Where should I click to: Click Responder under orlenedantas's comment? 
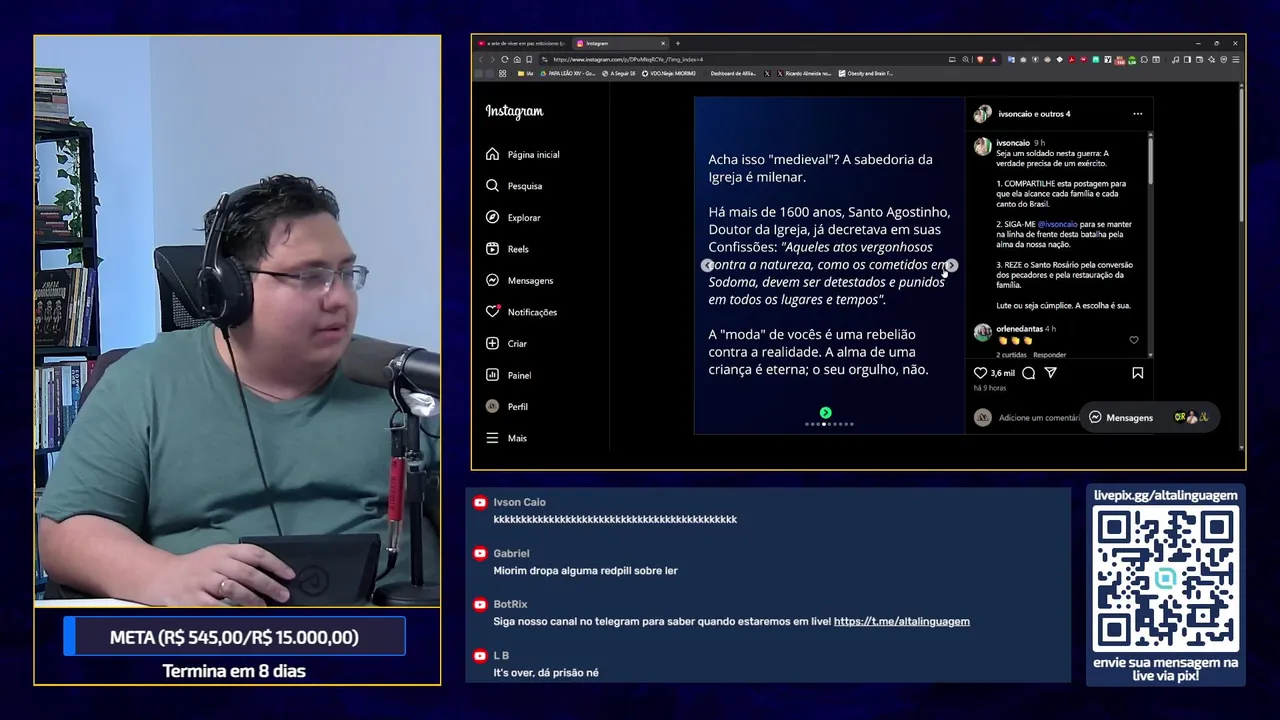pos(1049,355)
